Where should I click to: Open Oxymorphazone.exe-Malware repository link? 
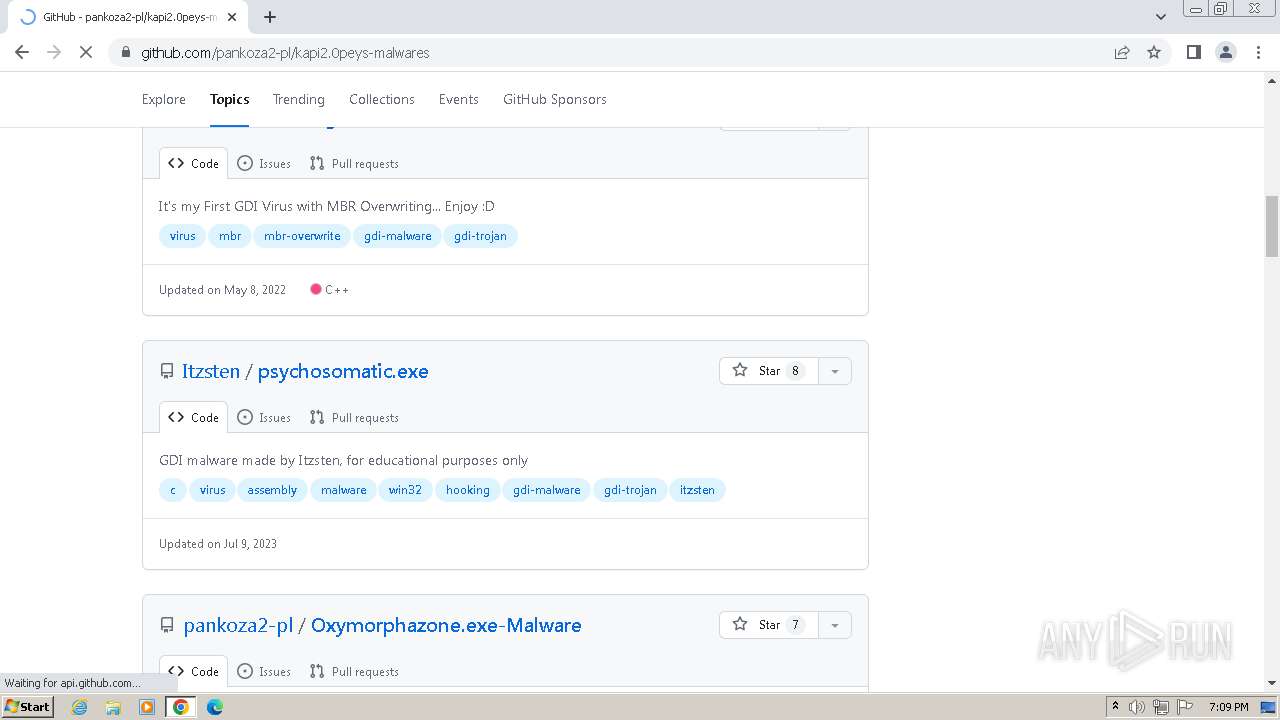tap(446, 625)
